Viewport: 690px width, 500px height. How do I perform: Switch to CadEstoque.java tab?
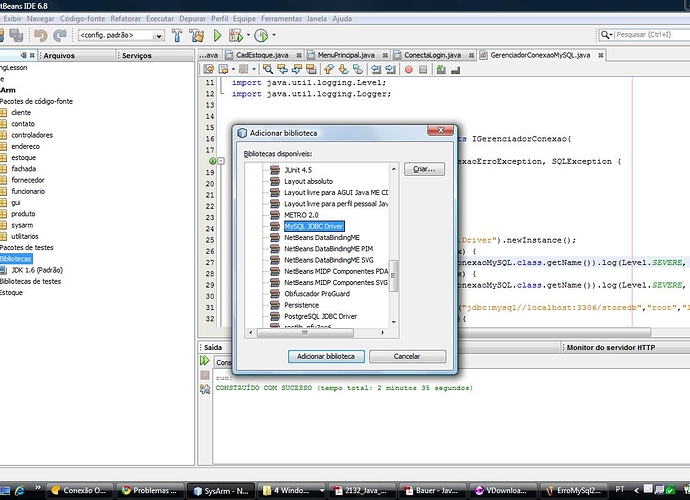pos(262,55)
